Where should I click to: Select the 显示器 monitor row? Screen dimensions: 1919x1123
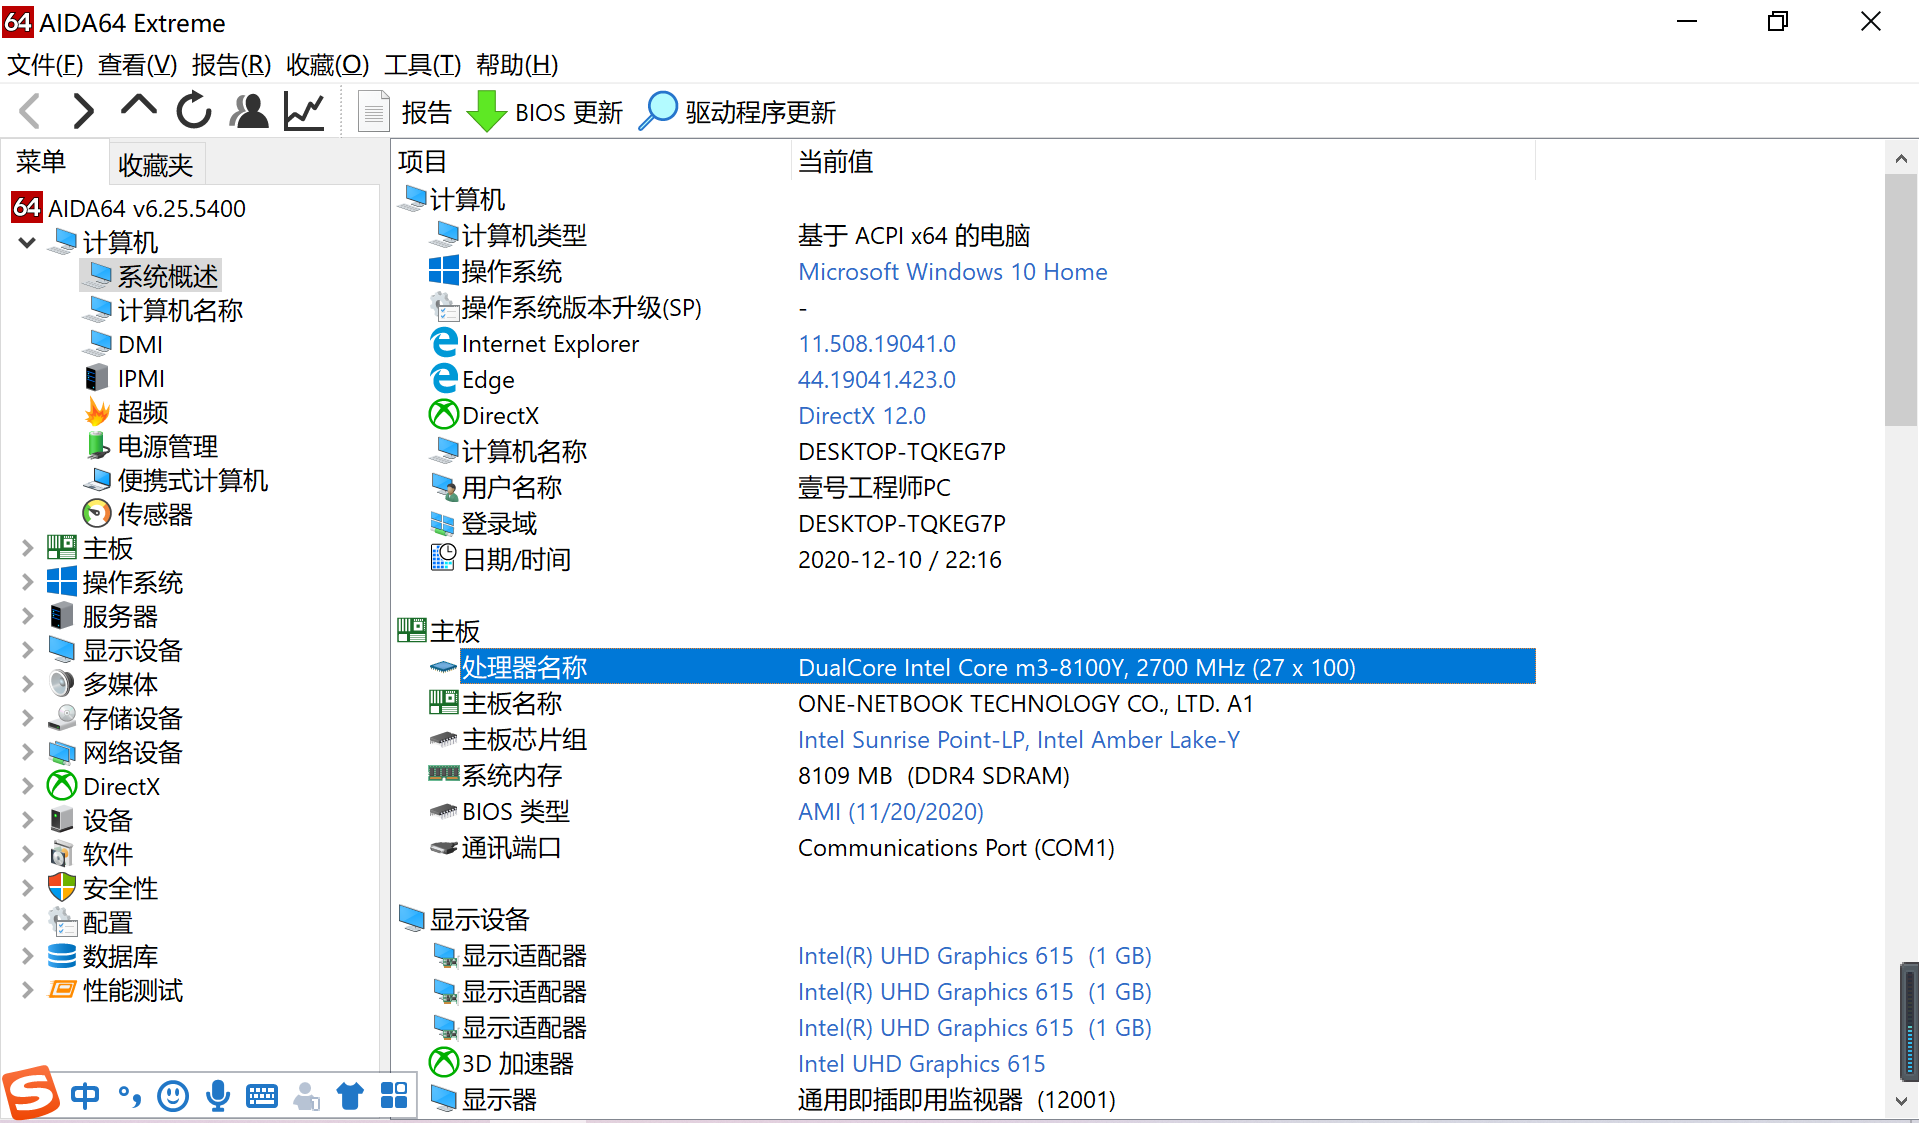[982, 1100]
